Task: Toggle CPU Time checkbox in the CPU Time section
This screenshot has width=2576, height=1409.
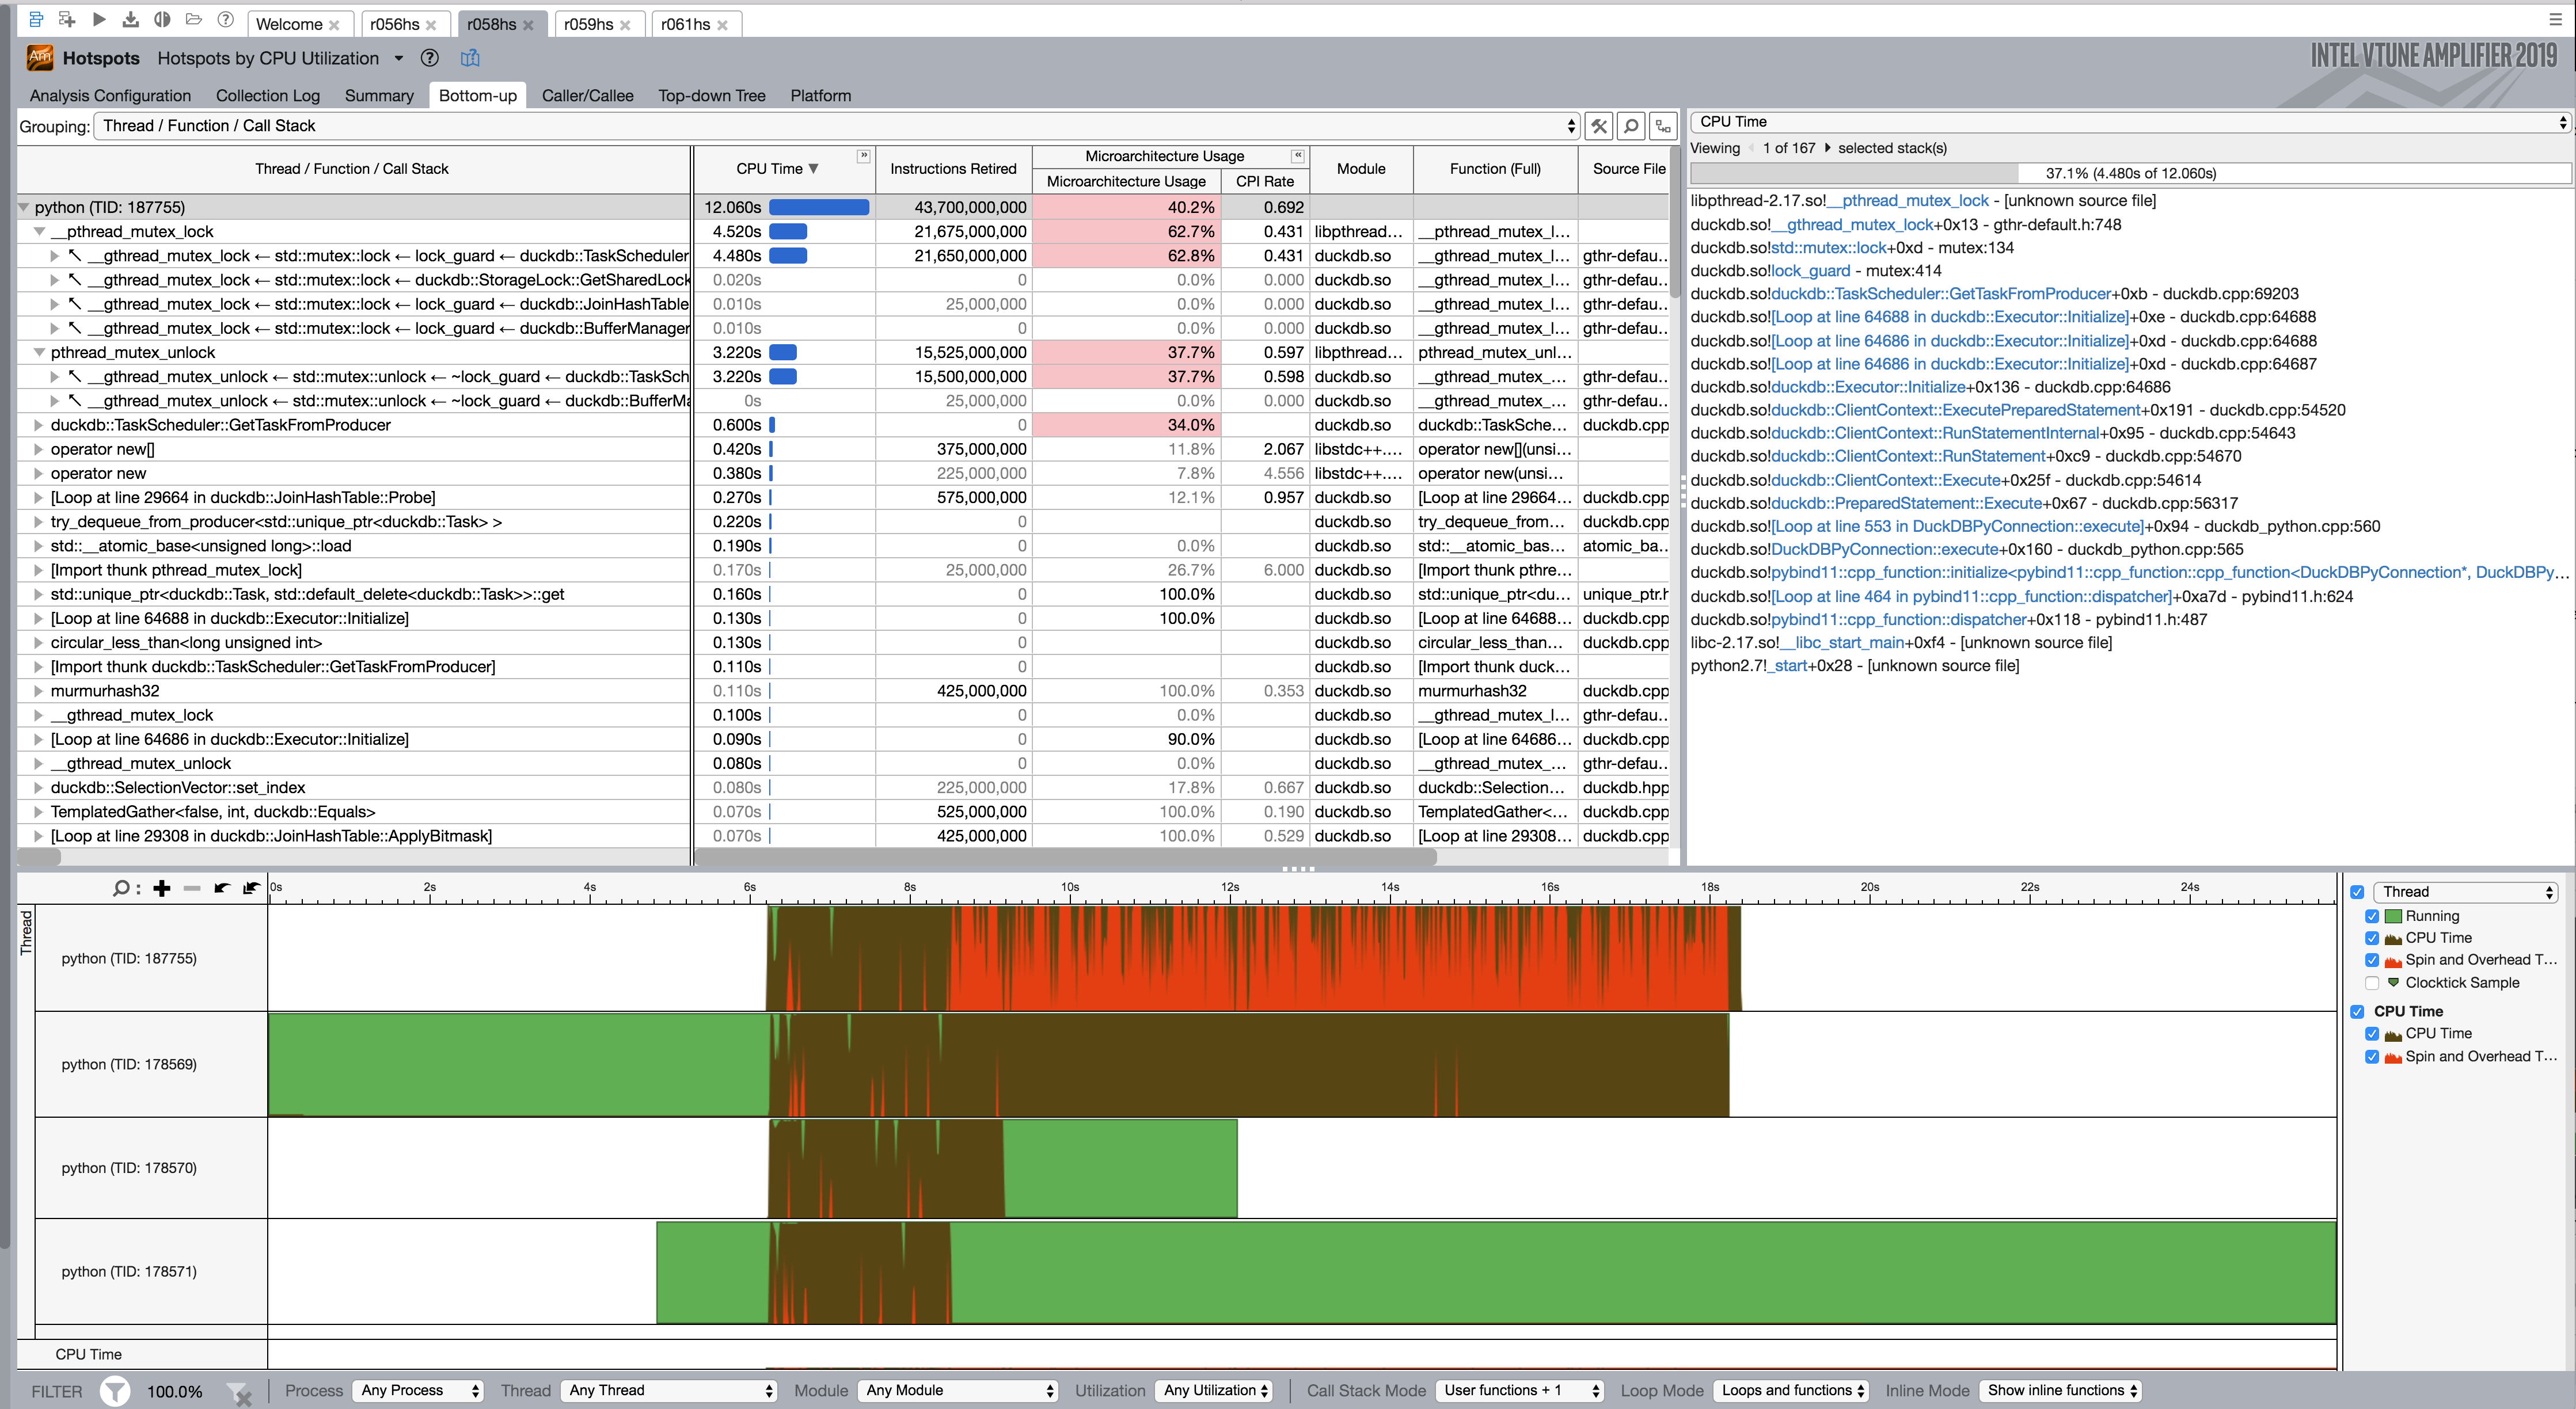Action: pyautogui.click(x=2372, y=1034)
